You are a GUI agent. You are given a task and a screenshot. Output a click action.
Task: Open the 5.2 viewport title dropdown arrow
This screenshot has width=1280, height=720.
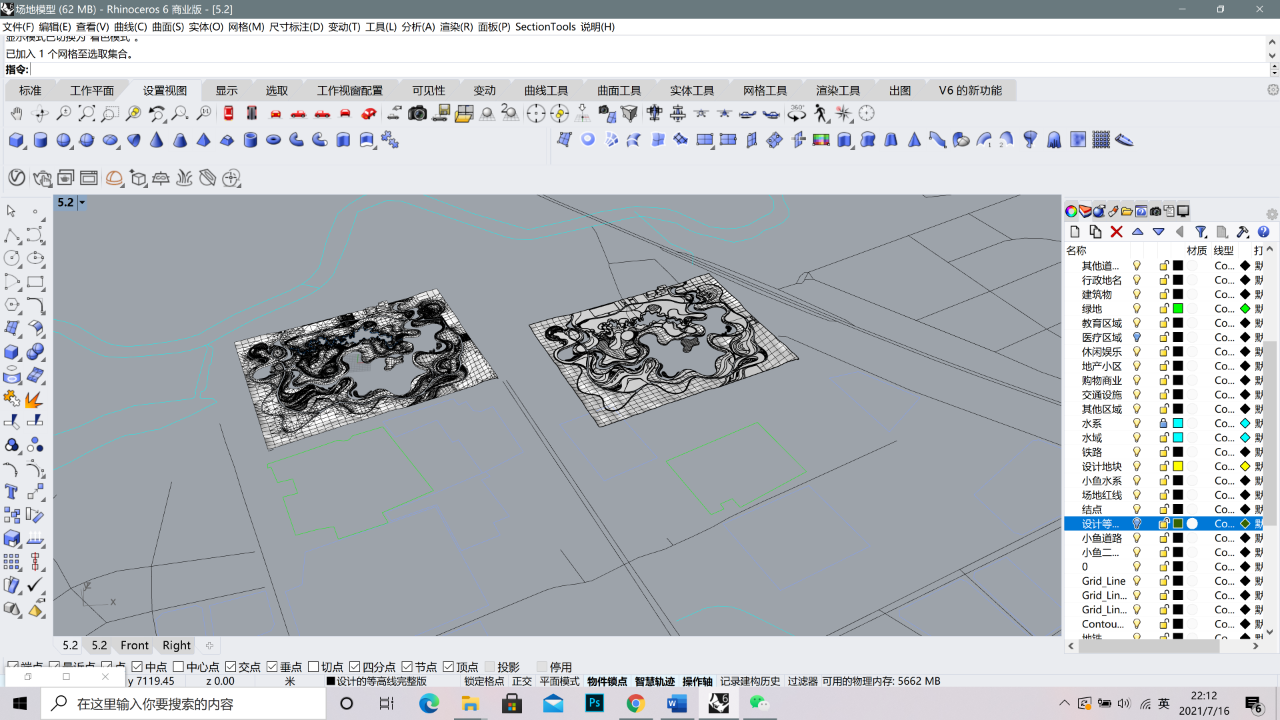[x=82, y=202]
